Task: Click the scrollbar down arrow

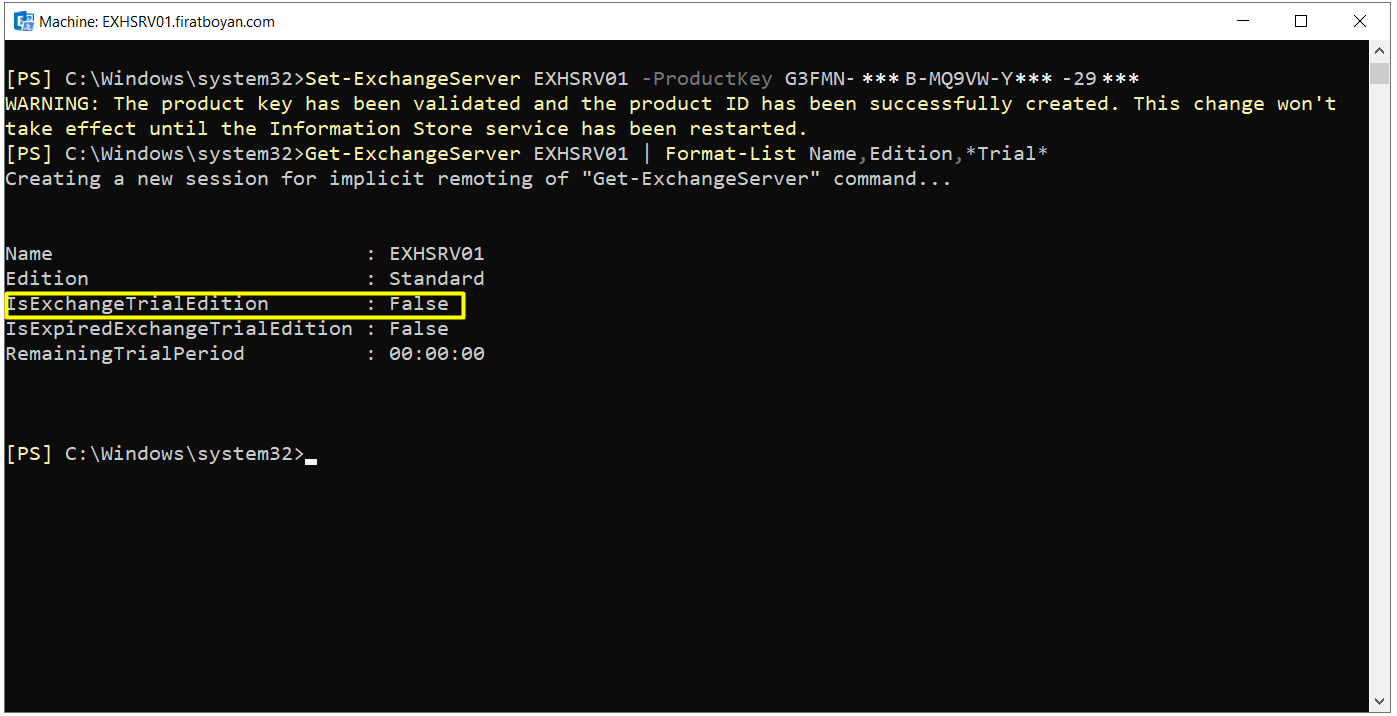Action: [x=1380, y=702]
